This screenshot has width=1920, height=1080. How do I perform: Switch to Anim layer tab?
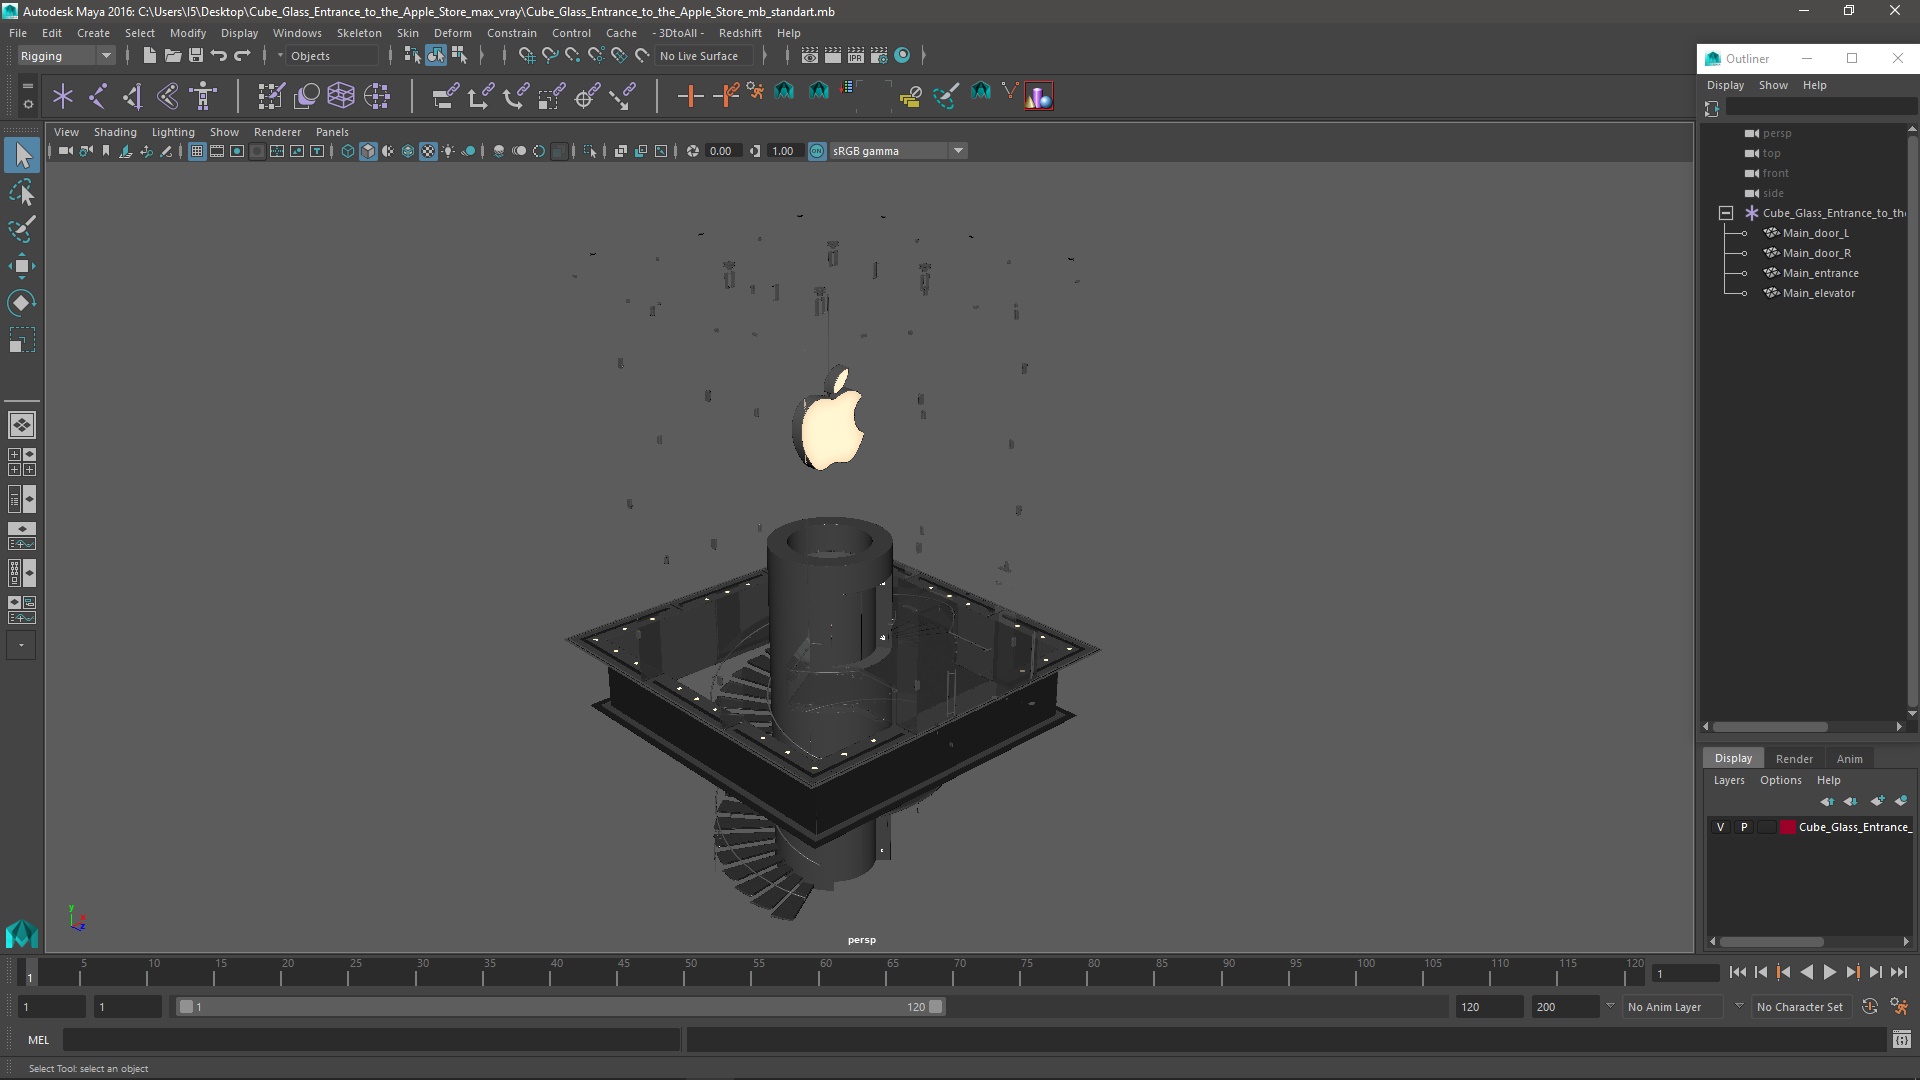pyautogui.click(x=1849, y=758)
